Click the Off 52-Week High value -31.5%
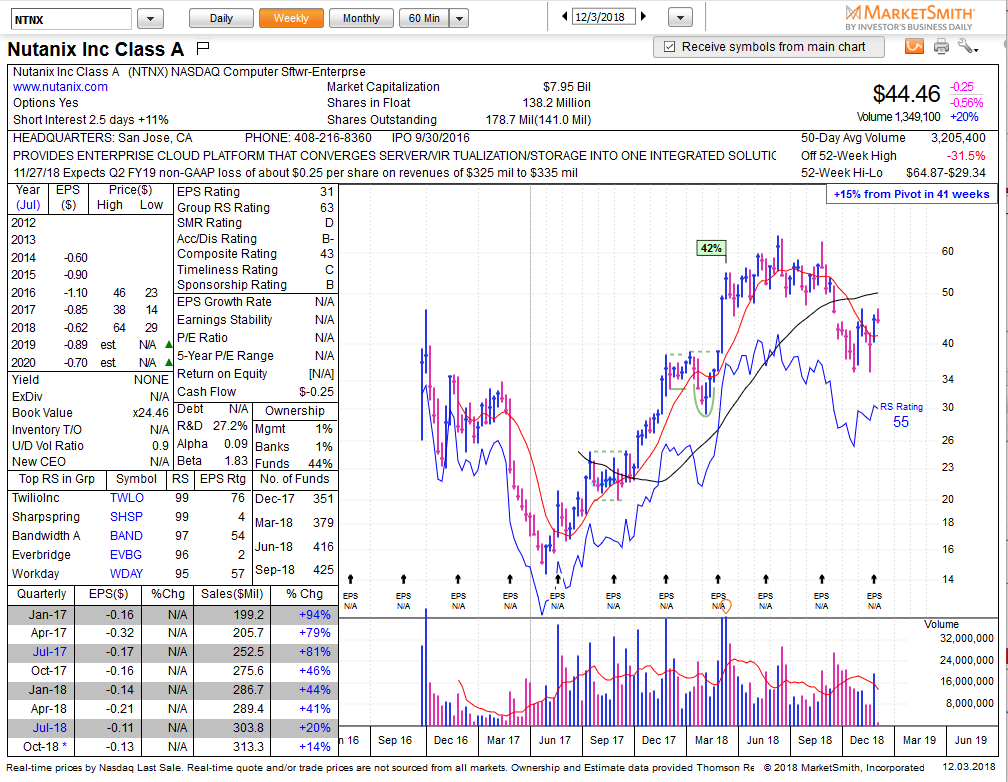1008x782 pixels. [966, 156]
